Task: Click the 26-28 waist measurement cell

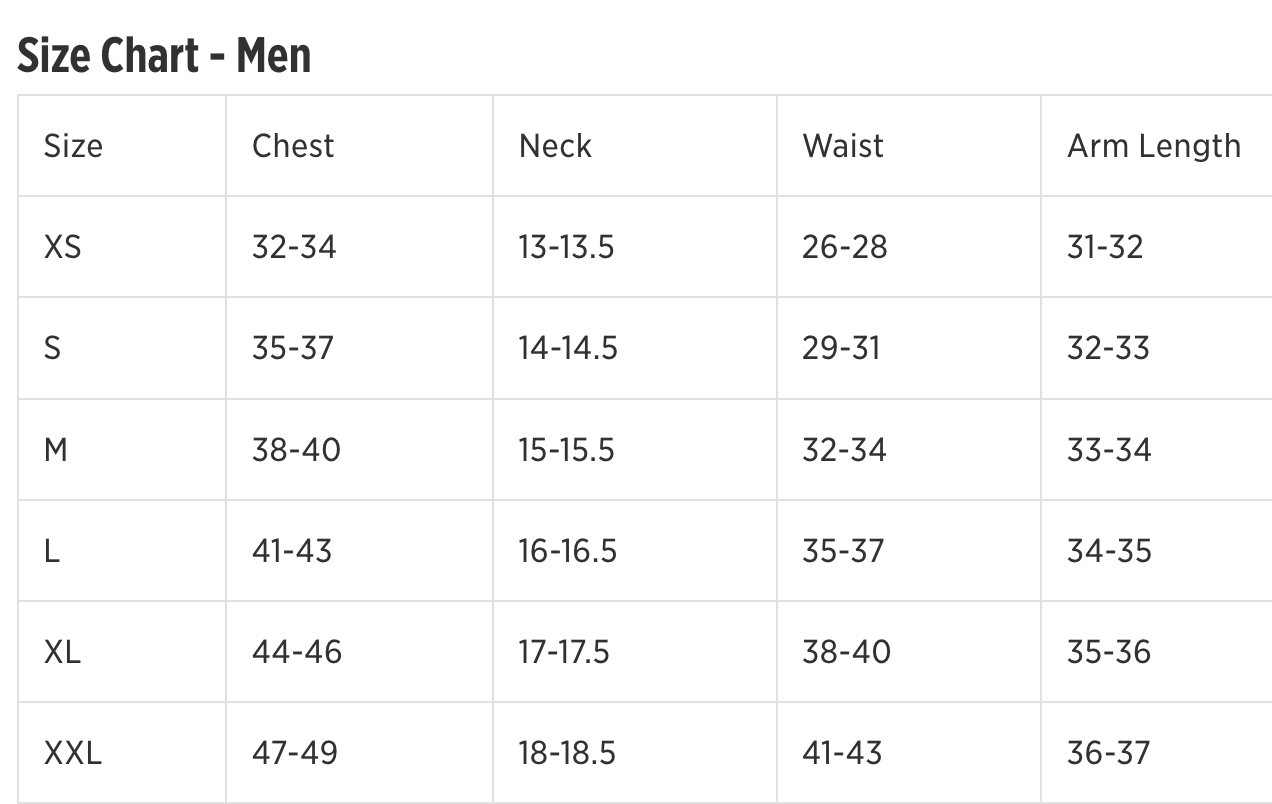Action: click(x=844, y=247)
